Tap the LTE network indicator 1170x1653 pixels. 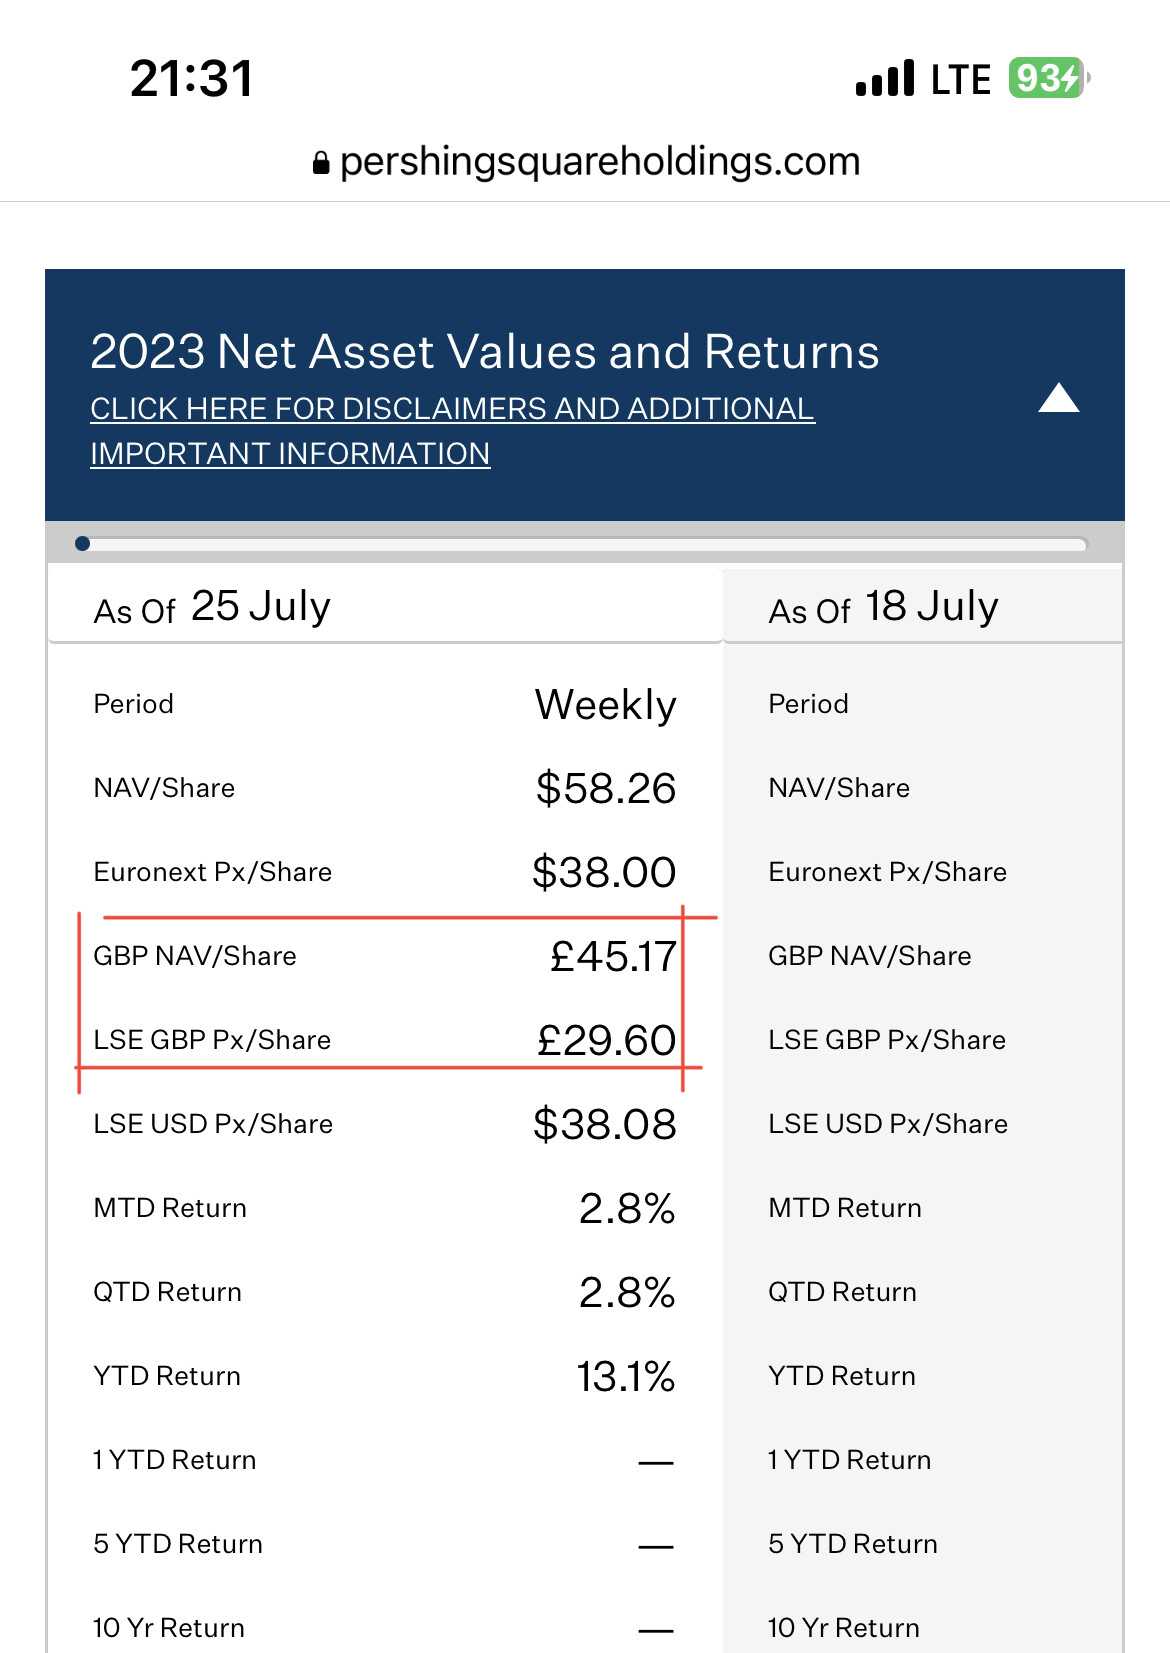(960, 79)
